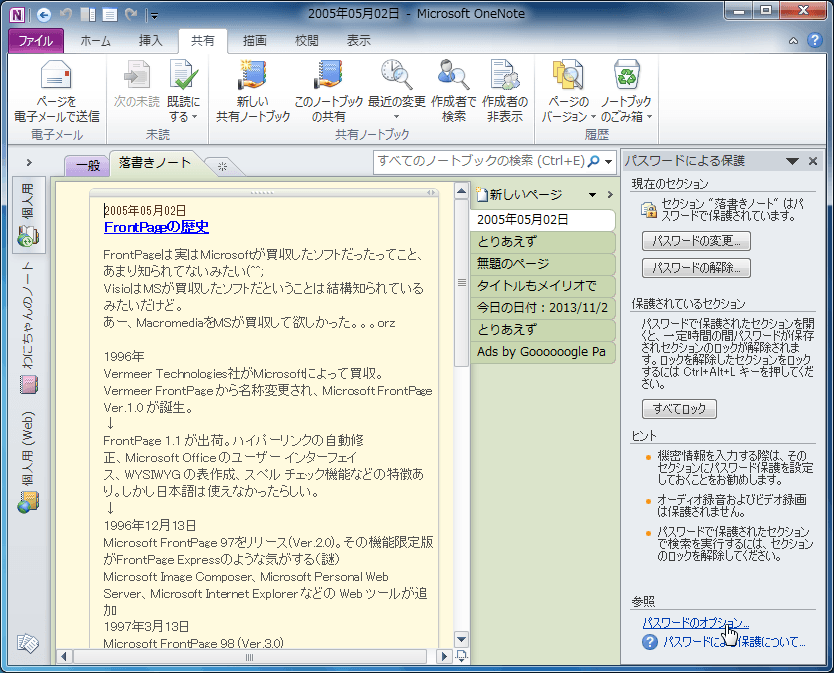Follow the FrontPageの歴史 hyperlink
834x673 pixels.
pos(156,227)
